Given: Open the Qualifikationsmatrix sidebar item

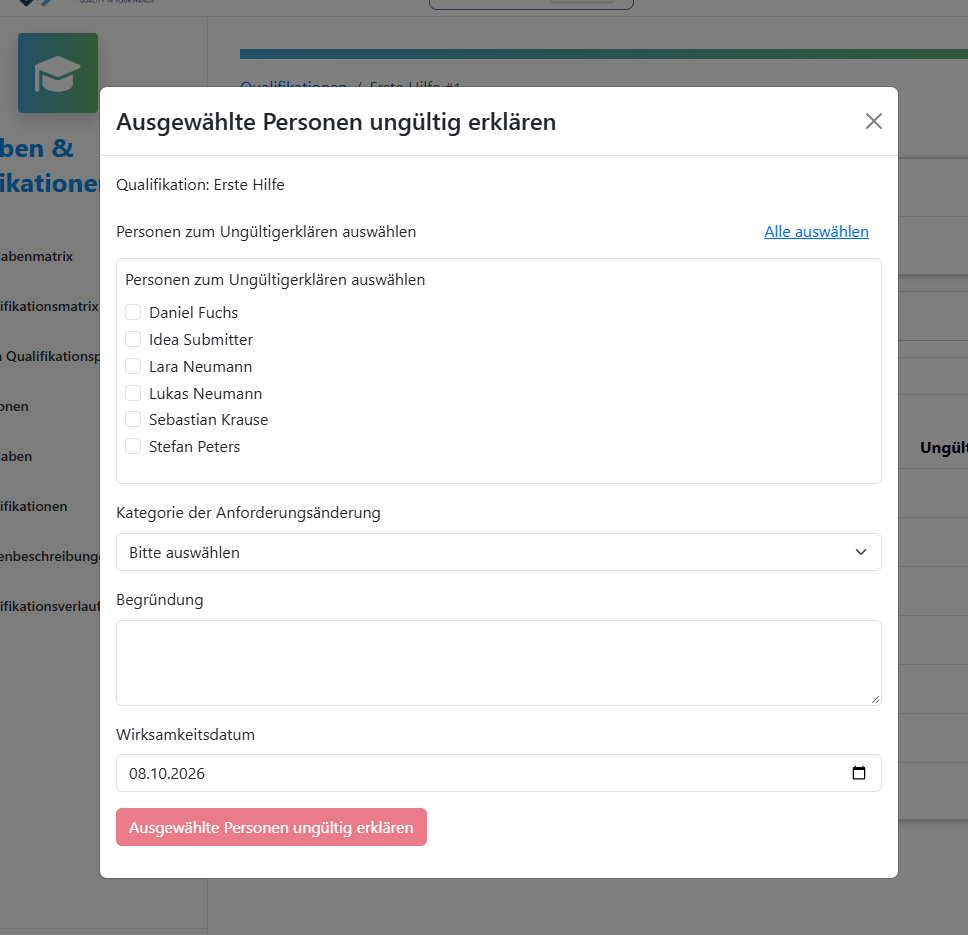Looking at the screenshot, I should pos(49,306).
